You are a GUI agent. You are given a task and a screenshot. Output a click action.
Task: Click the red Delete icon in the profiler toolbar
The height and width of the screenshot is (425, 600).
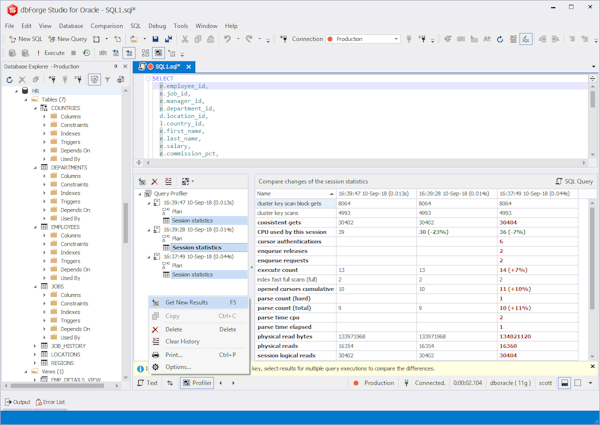point(155,181)
